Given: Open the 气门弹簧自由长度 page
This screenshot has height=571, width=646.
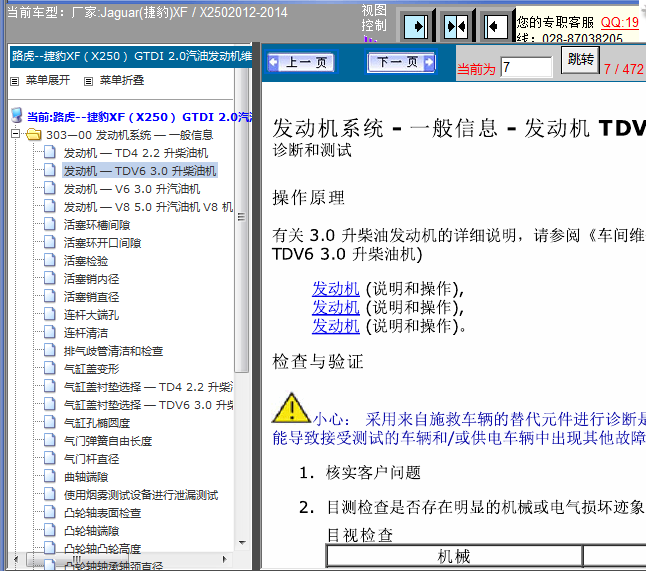Looking at the screenshot, I should [108, 441].
